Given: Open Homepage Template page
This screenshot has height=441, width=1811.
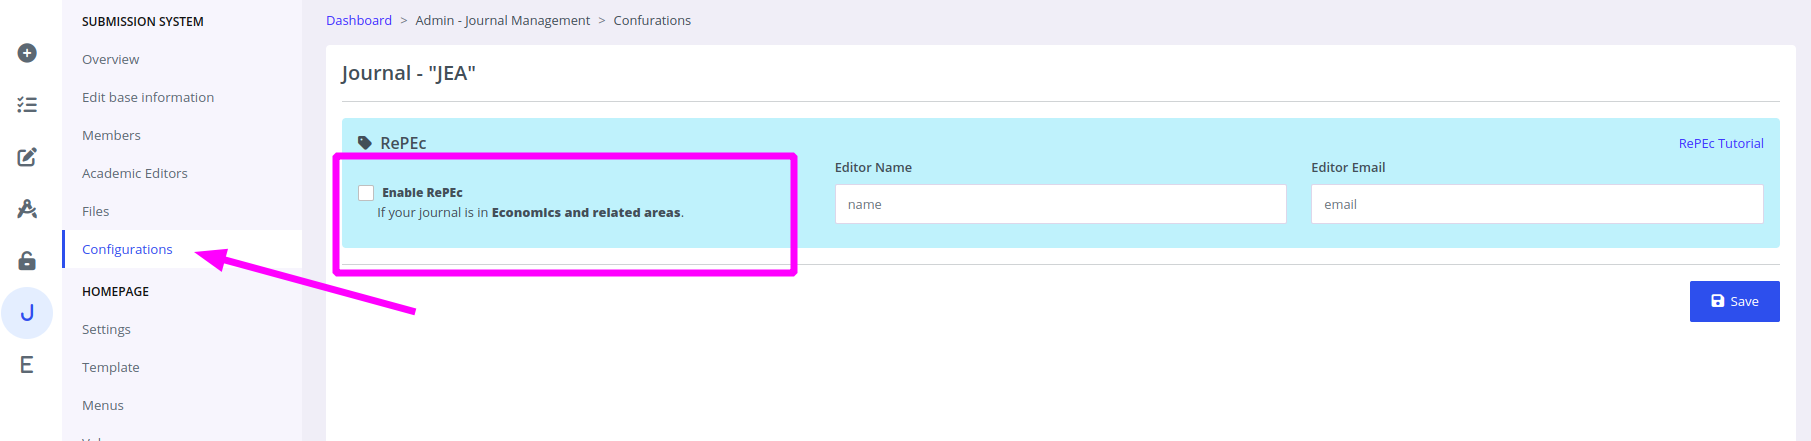Looking at the screenshot, I should tap(111, 367).
